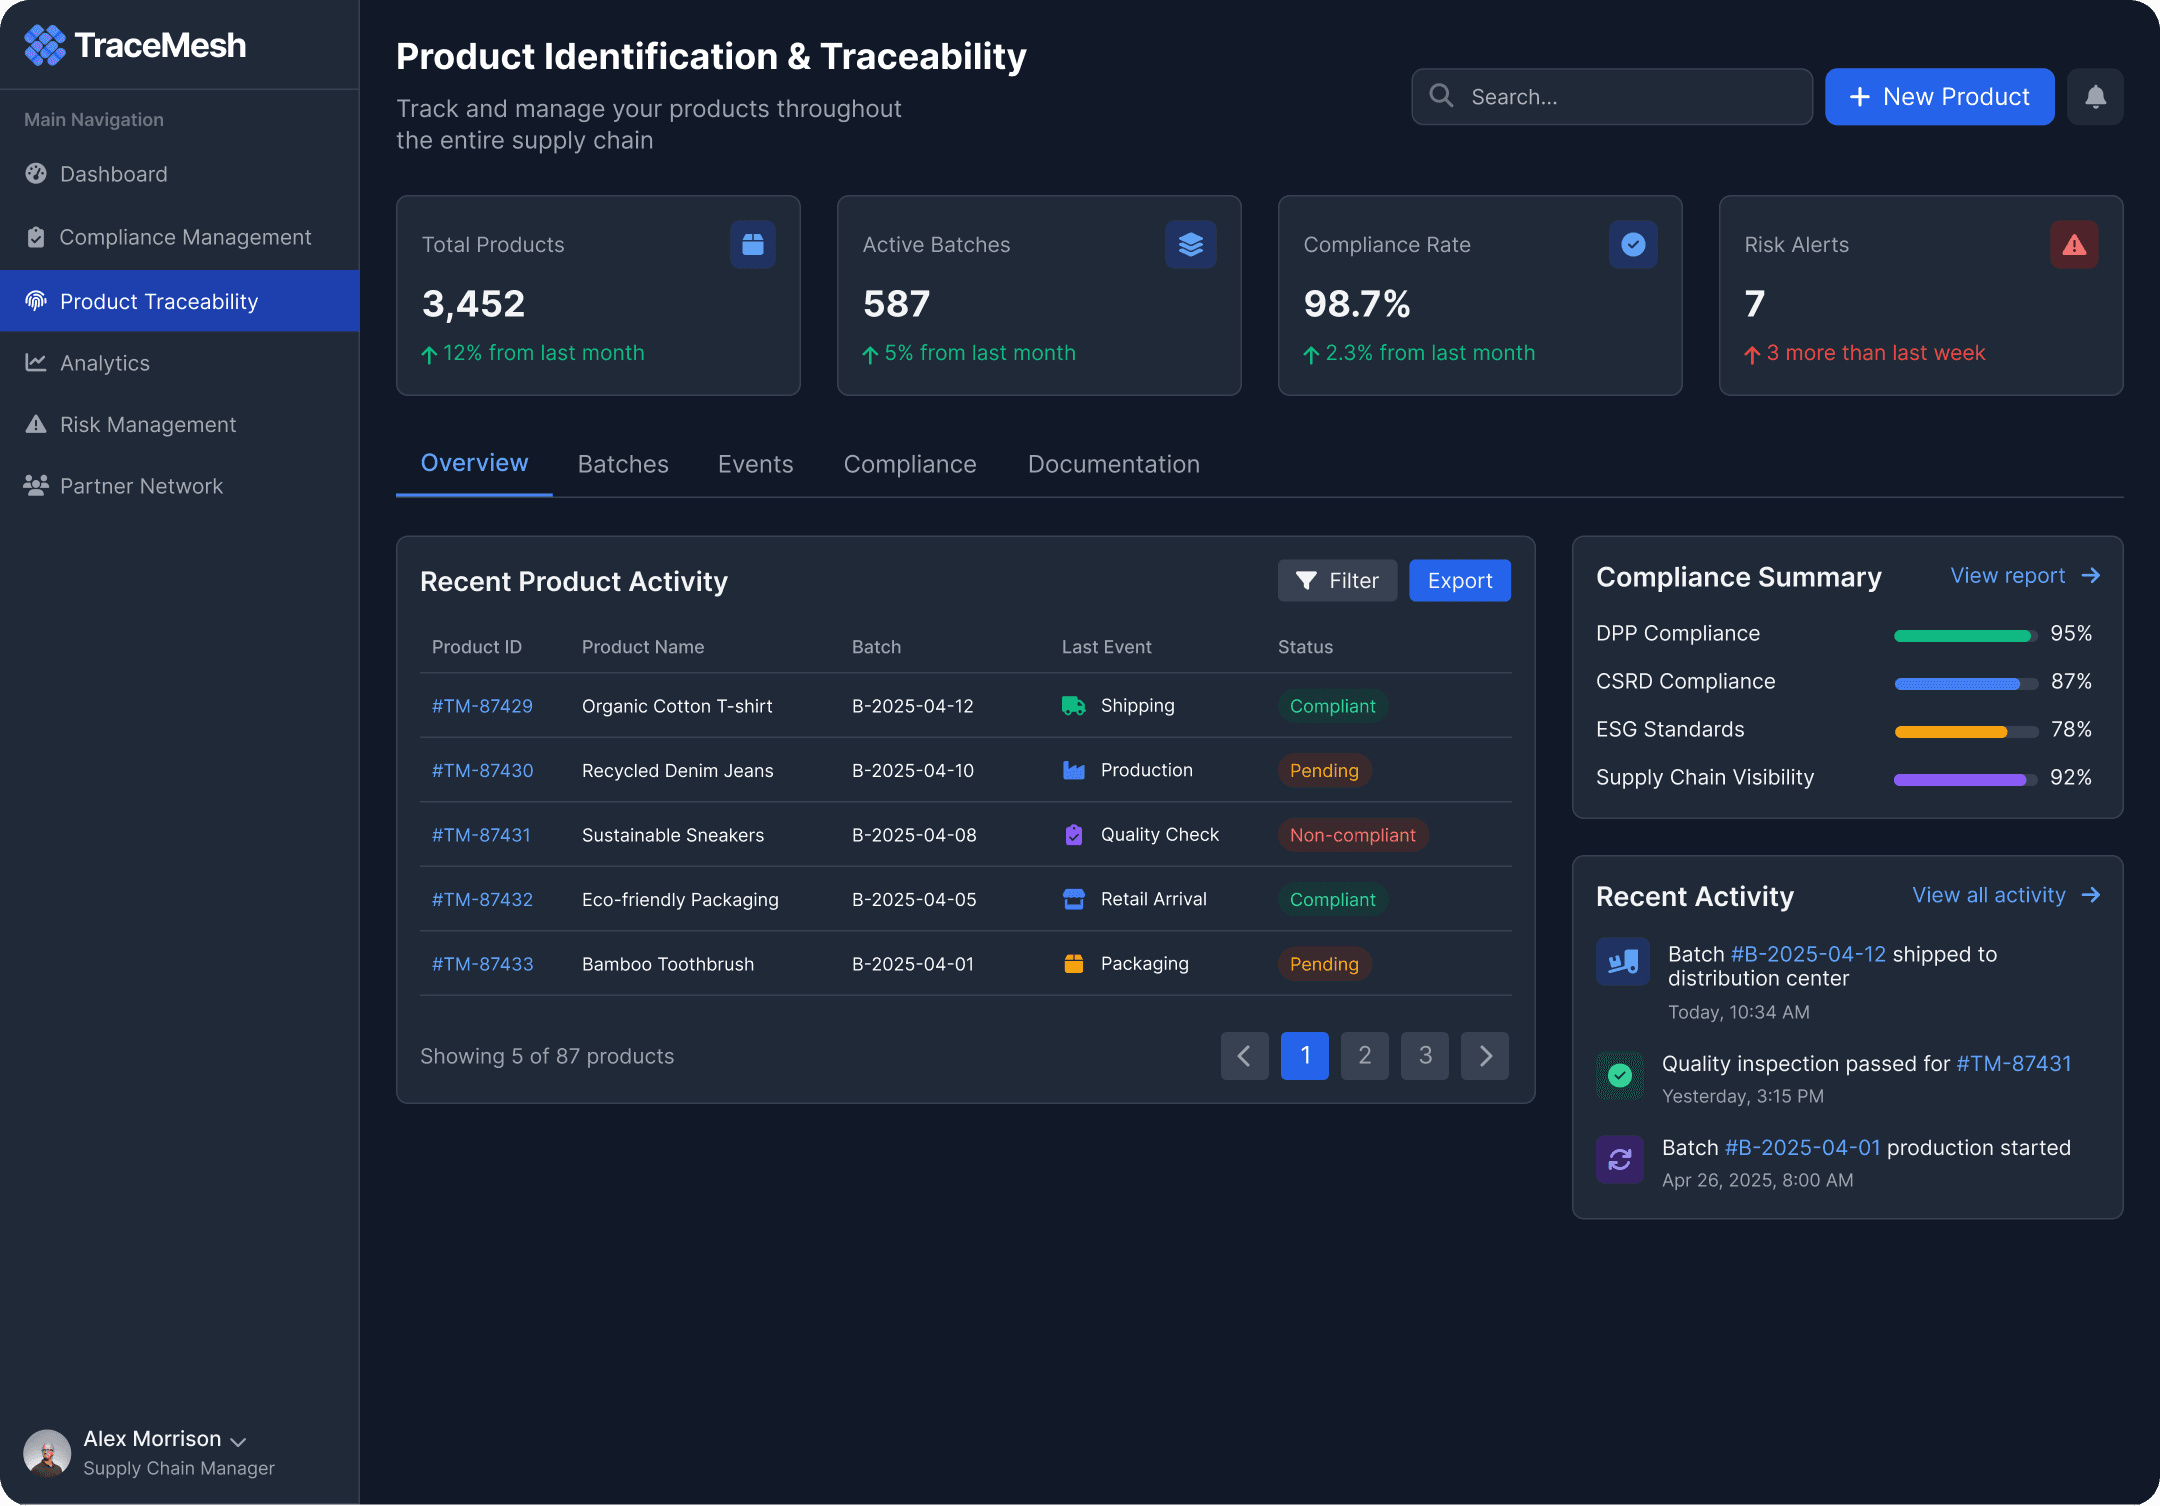The height and width of the screenshot is (1506, 2160).
Task: Open product link #TM-87433
Action: [x=482, y=964]
